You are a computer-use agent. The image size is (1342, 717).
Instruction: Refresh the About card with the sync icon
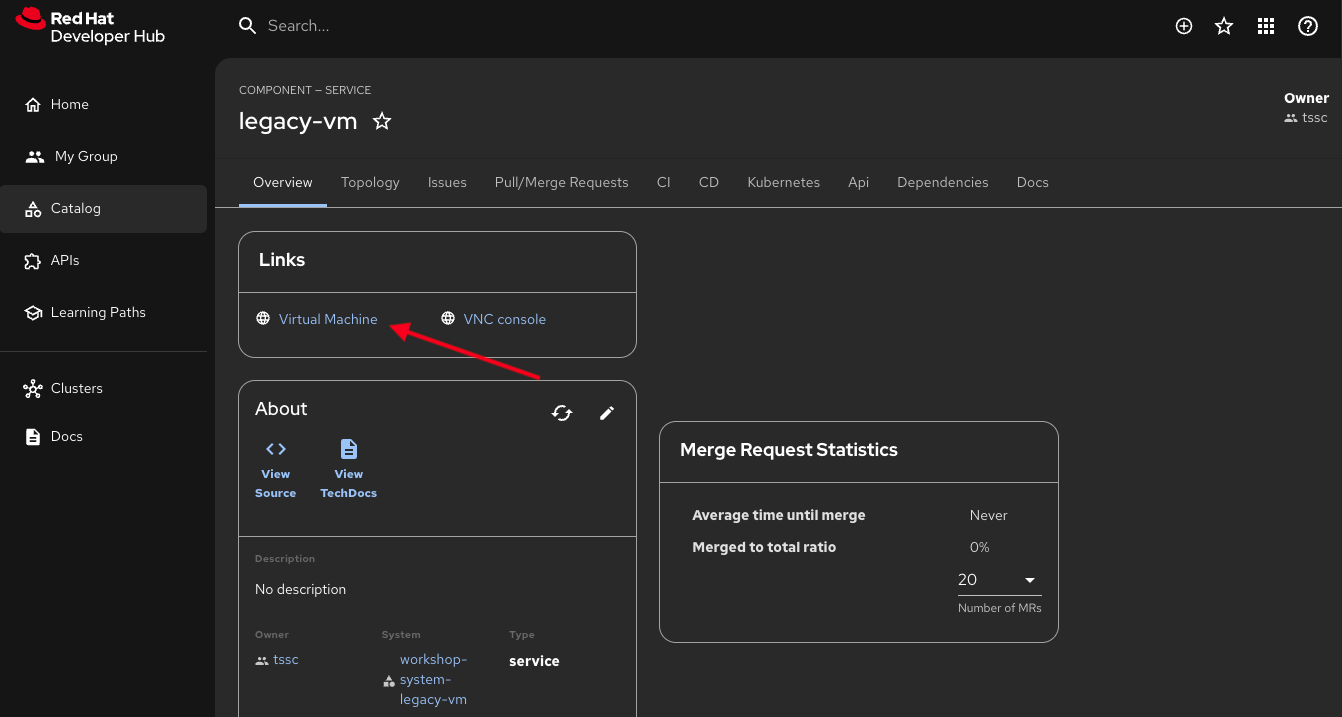pyautogui.click(x=562, y=413)
